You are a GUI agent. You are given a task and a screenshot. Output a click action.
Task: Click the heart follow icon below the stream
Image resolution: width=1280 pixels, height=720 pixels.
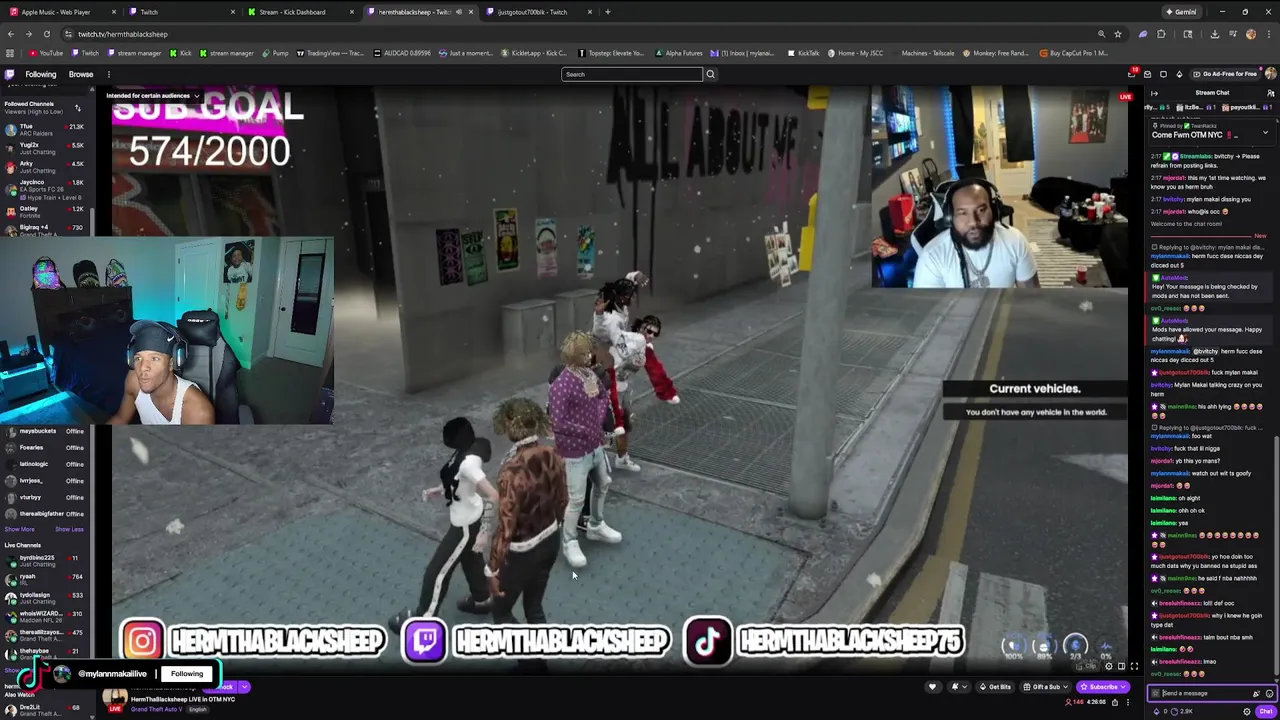coord(932,687)
